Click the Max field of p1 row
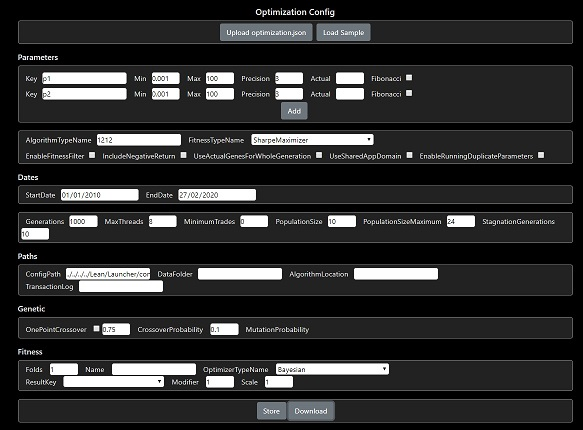The height and width of the screenshot is (430, 583). 220,78
